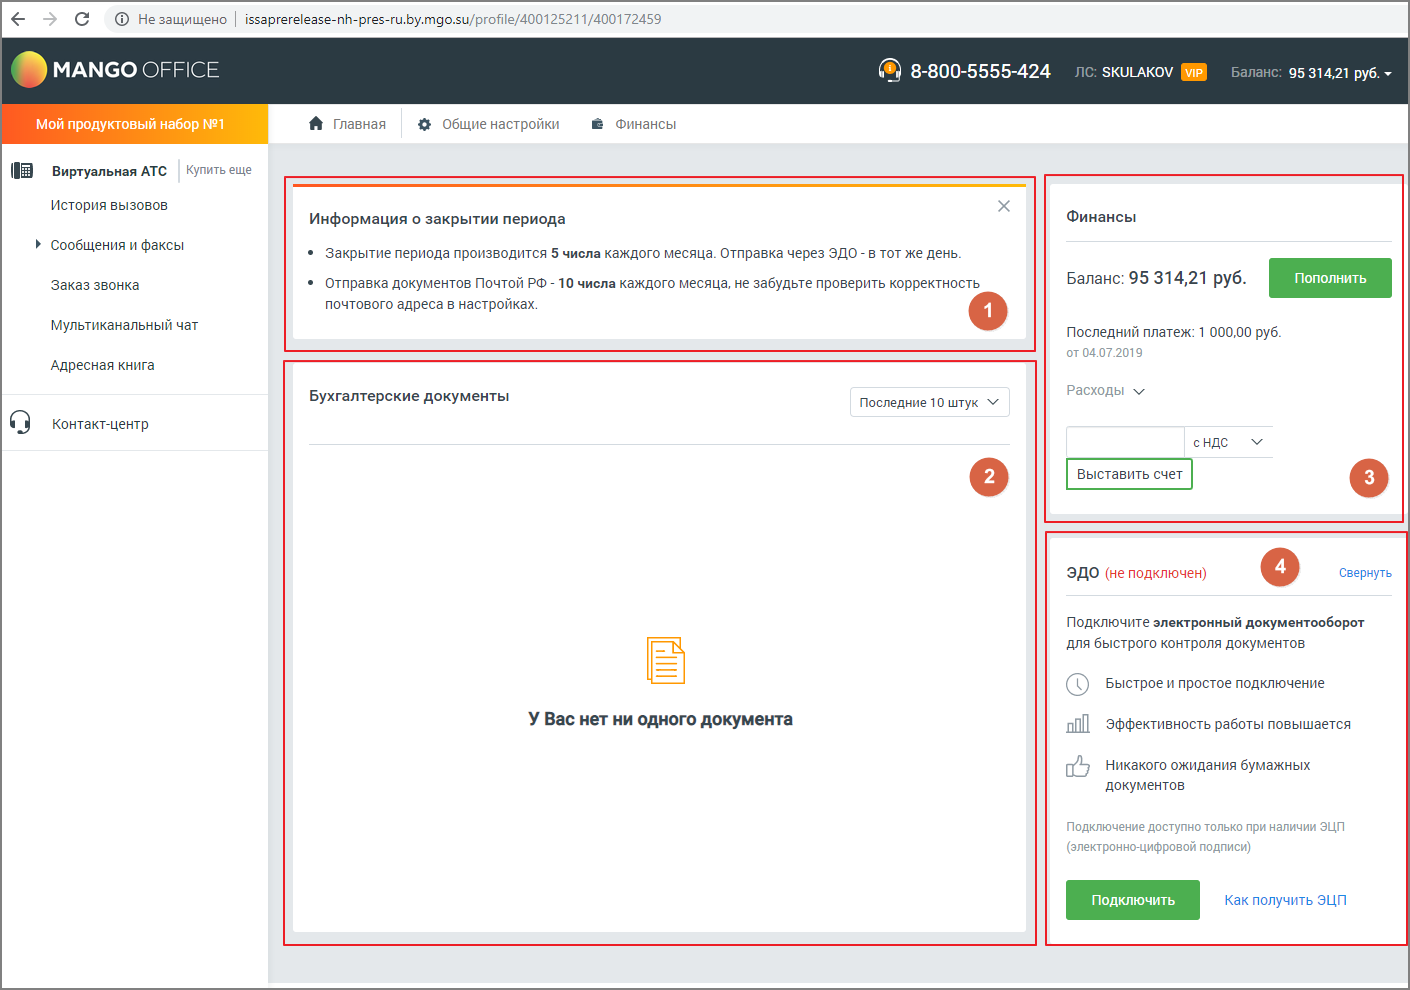Reload the page with refresh icon
Screen dimensions: 1410x990
tap(82, 19)
